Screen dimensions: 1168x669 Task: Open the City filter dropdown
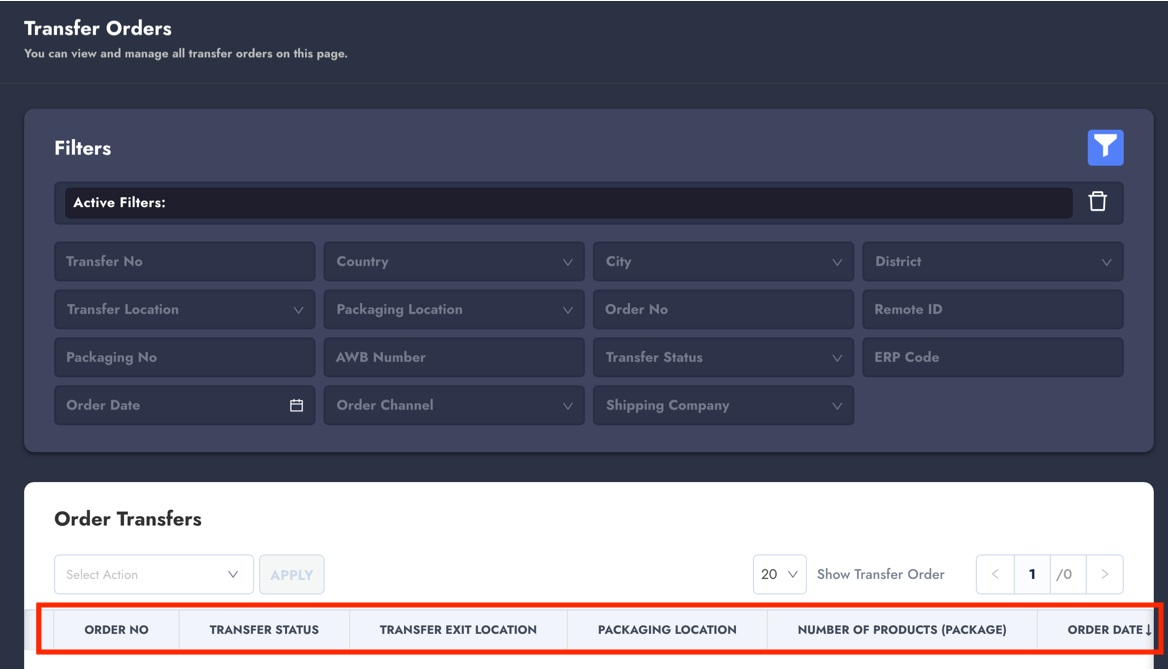(x=722, y=262)
